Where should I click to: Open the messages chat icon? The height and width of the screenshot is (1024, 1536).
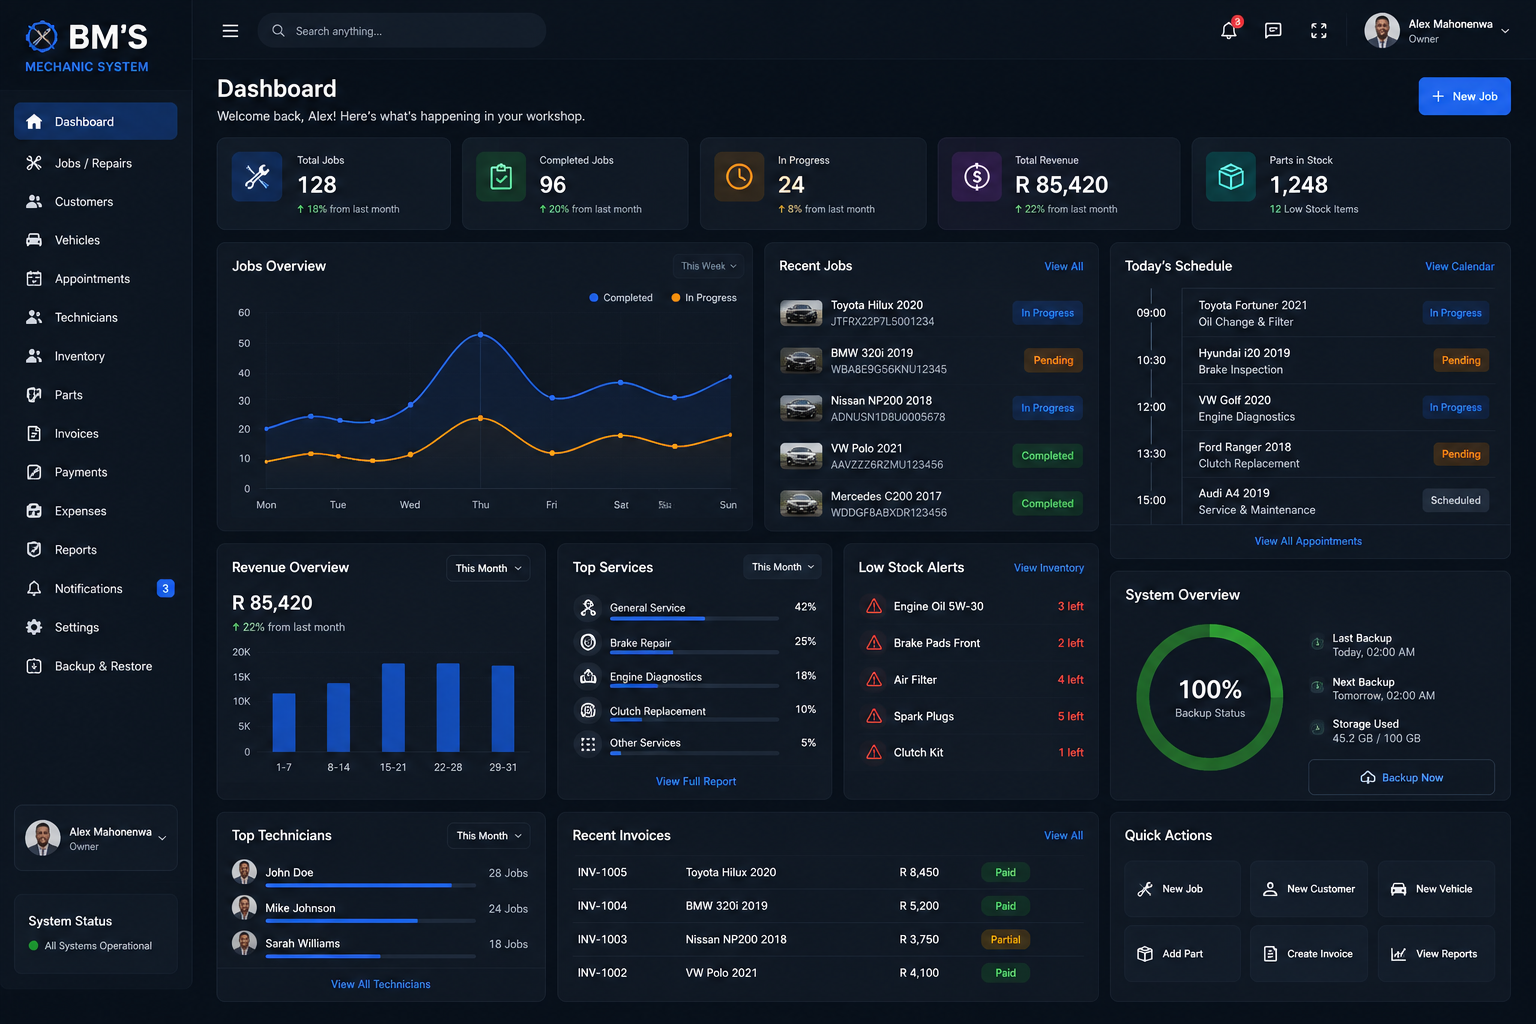1273,31
